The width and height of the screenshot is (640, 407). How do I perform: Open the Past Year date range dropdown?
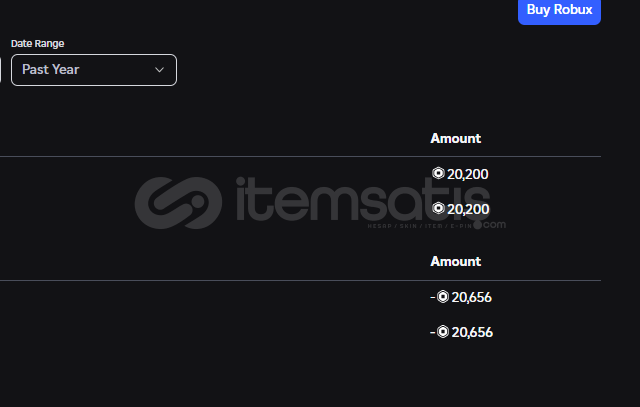coord(94,70)
